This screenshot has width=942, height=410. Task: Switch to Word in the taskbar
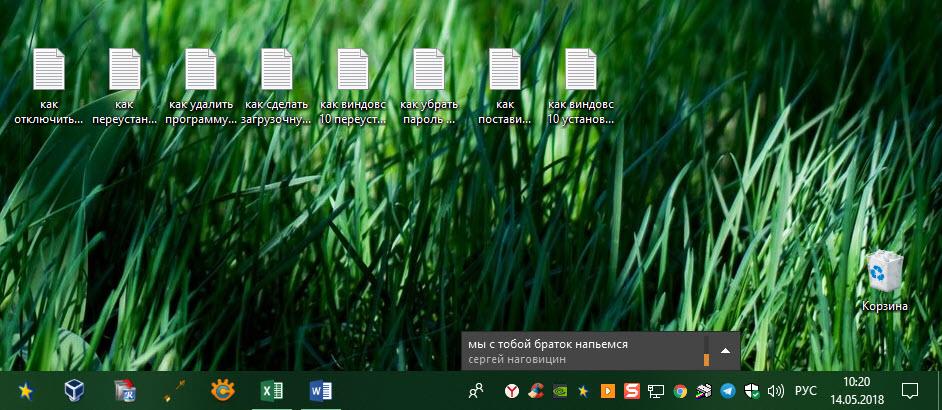pos(320,391)
